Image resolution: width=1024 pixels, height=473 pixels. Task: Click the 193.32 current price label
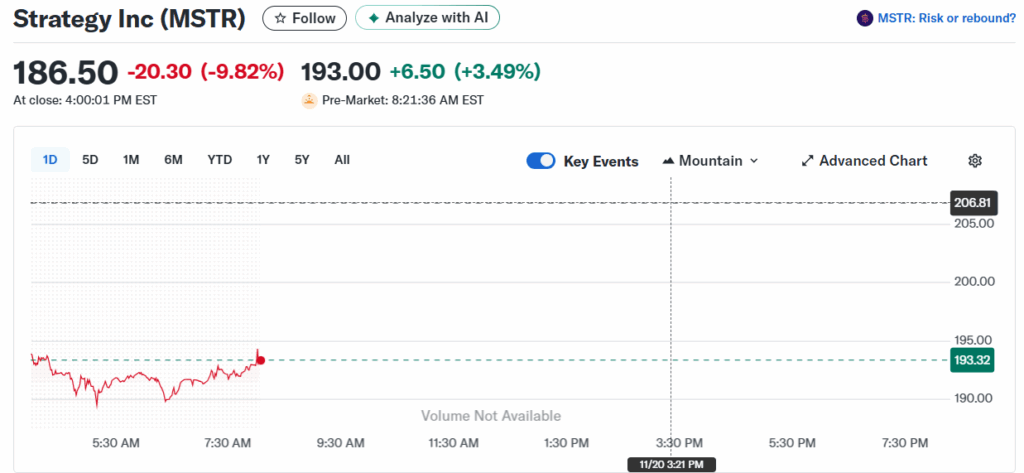click(972, 360)
